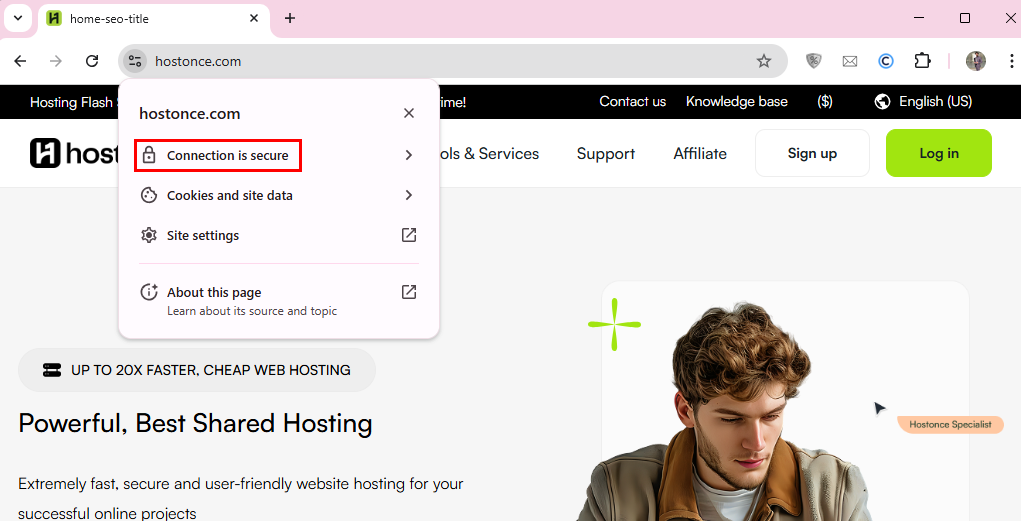This screenshot has width=1021, height=521.
Task: Click Learn about its source and topic text
Action: coord(252,311)
